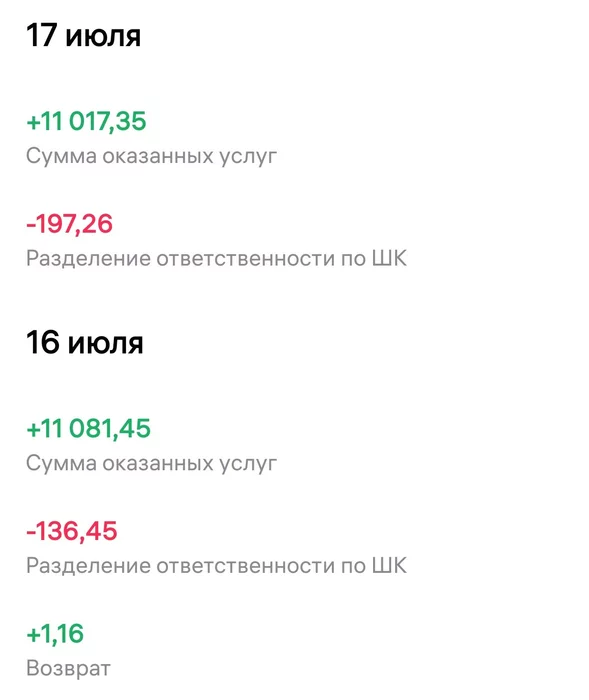The height and width of the screenshot is (700, 589).
Task: Click the word ответственности below -197,26
Action: (246, 259)
